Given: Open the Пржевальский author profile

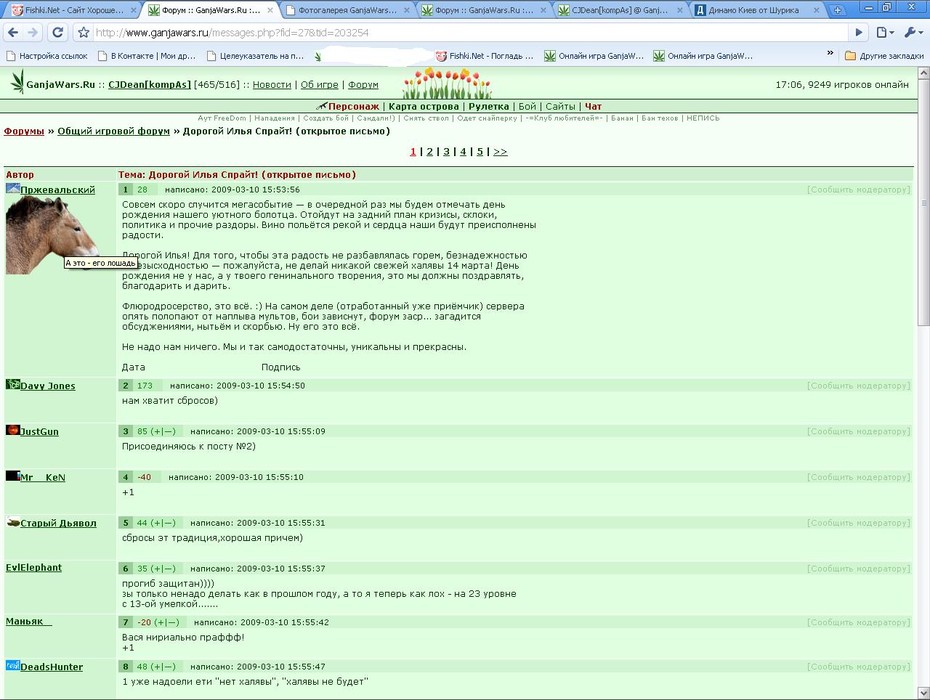Looking at the screenshot, I should [x=58, y=190].
